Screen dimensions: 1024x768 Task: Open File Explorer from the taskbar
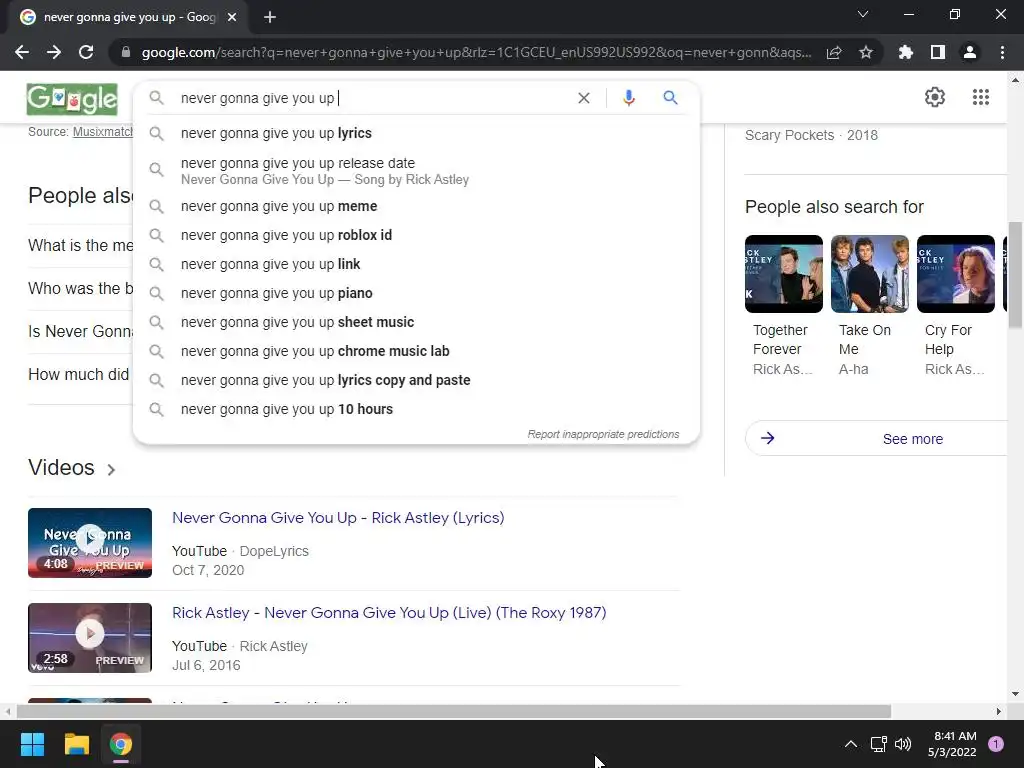click(76, 744)
